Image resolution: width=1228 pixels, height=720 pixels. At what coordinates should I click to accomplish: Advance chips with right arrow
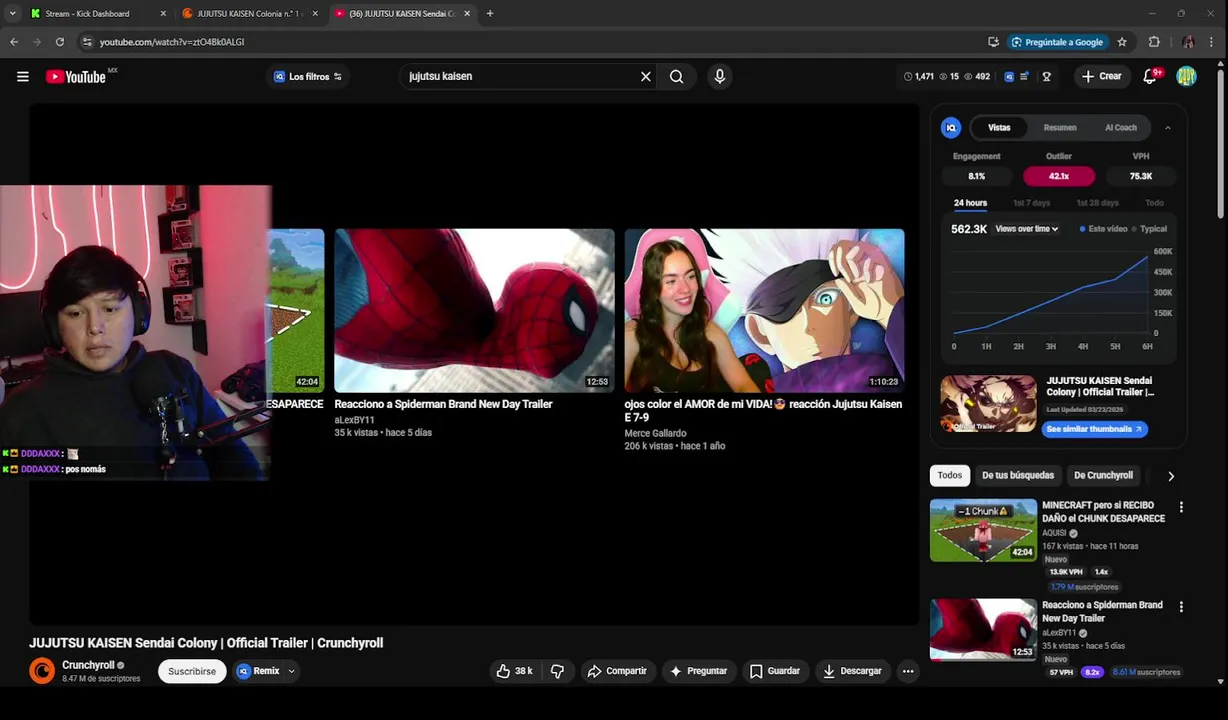(1171, 476)
